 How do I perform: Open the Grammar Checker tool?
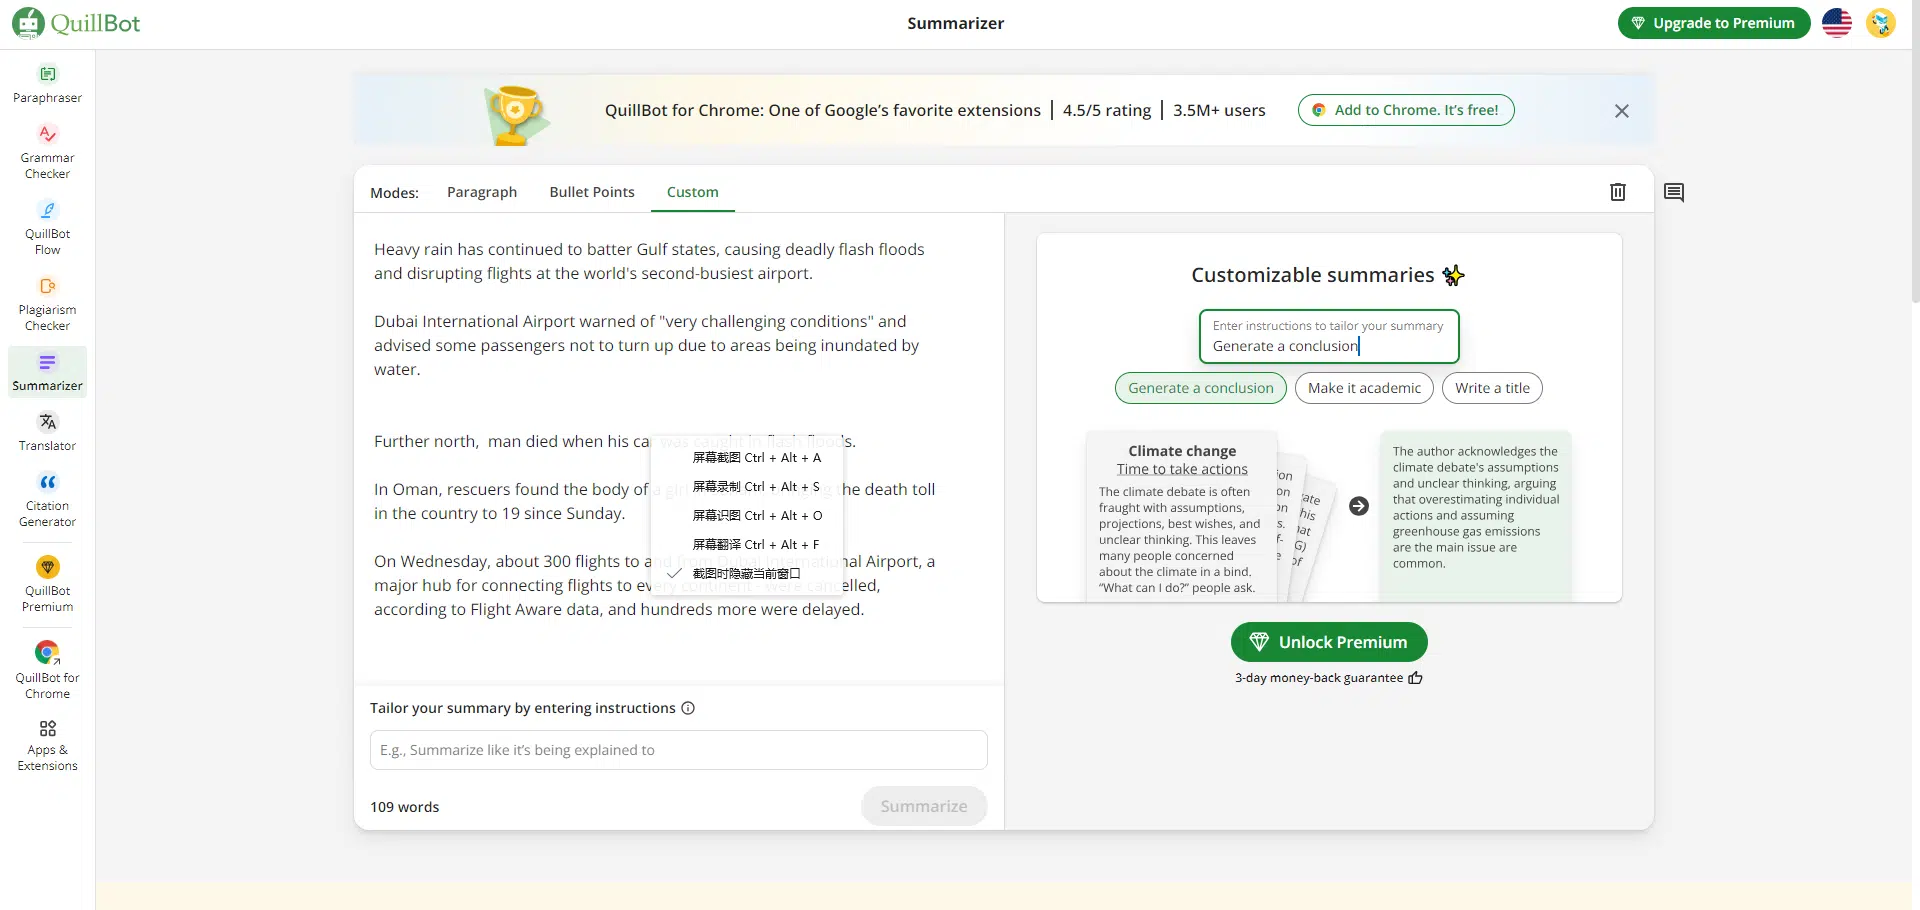(x=47, y=152)
